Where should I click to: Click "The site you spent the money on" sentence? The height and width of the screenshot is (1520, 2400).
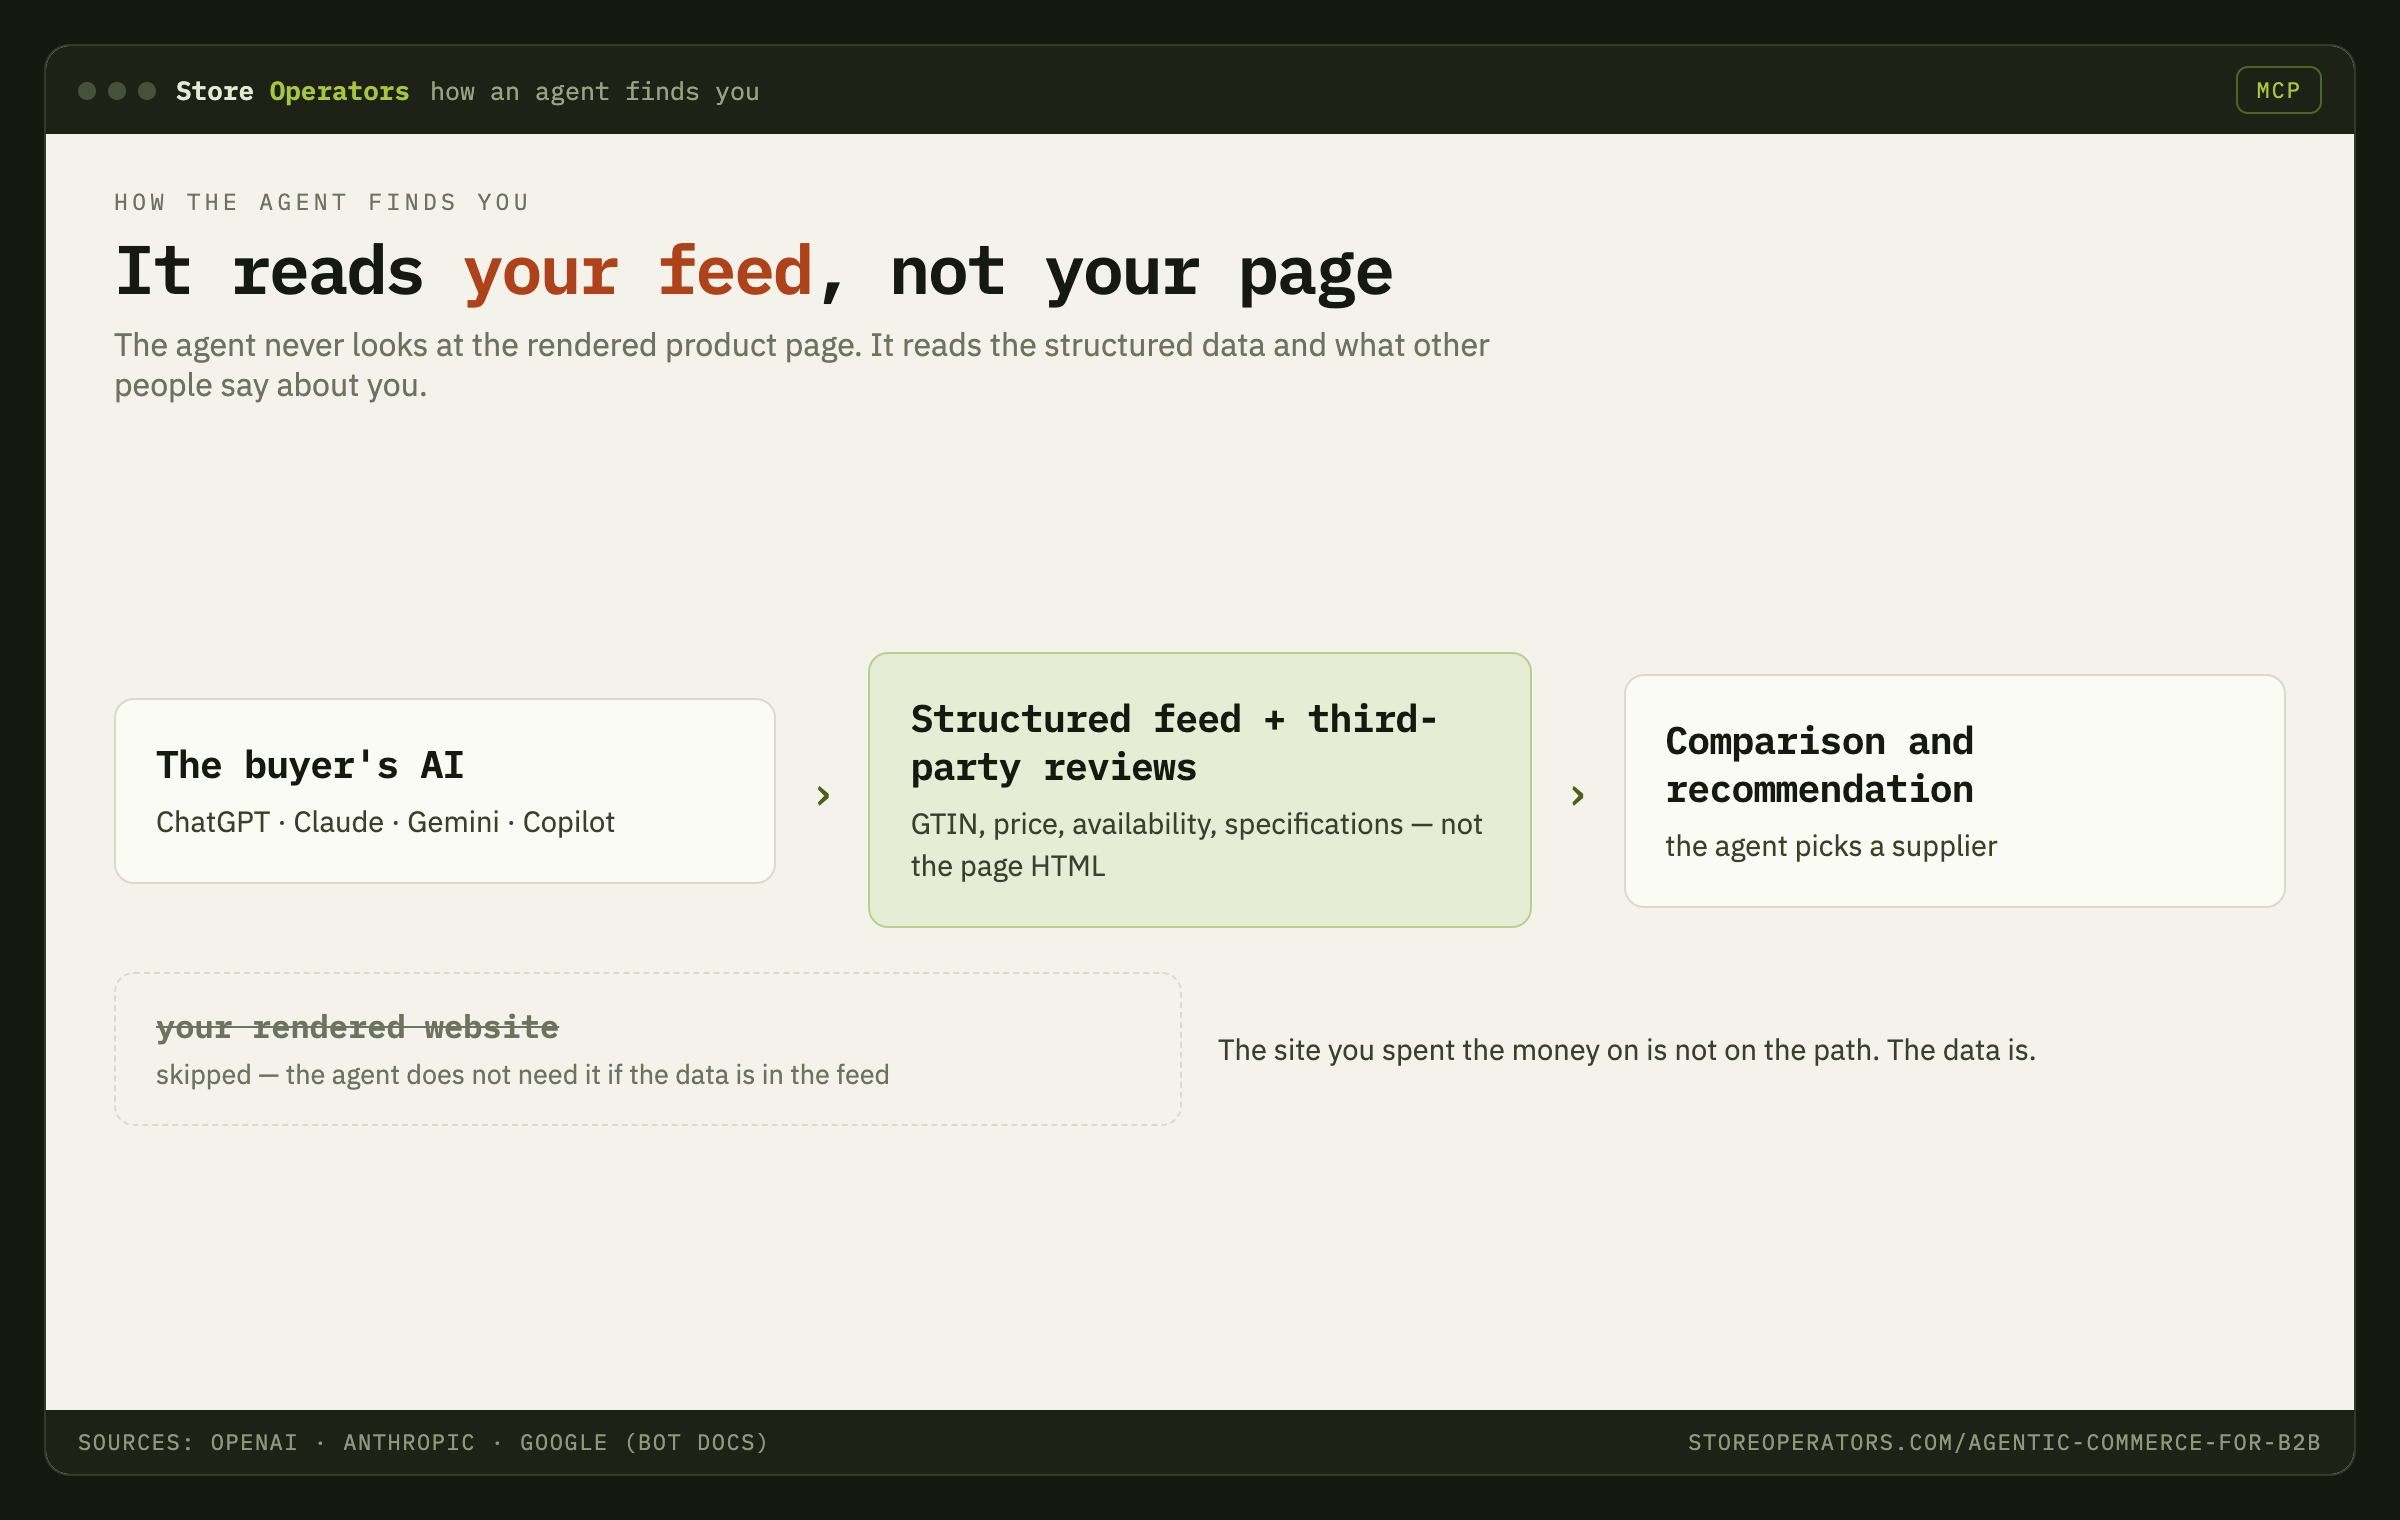point(1627,1050)
